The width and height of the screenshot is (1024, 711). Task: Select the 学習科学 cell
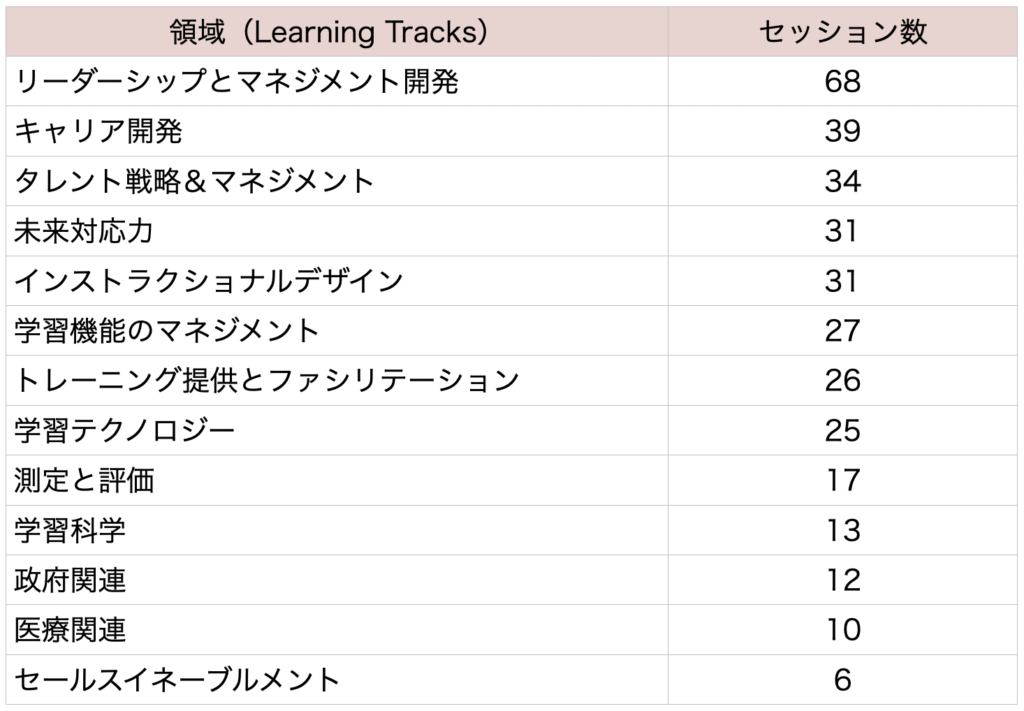(x=337, y=530)
